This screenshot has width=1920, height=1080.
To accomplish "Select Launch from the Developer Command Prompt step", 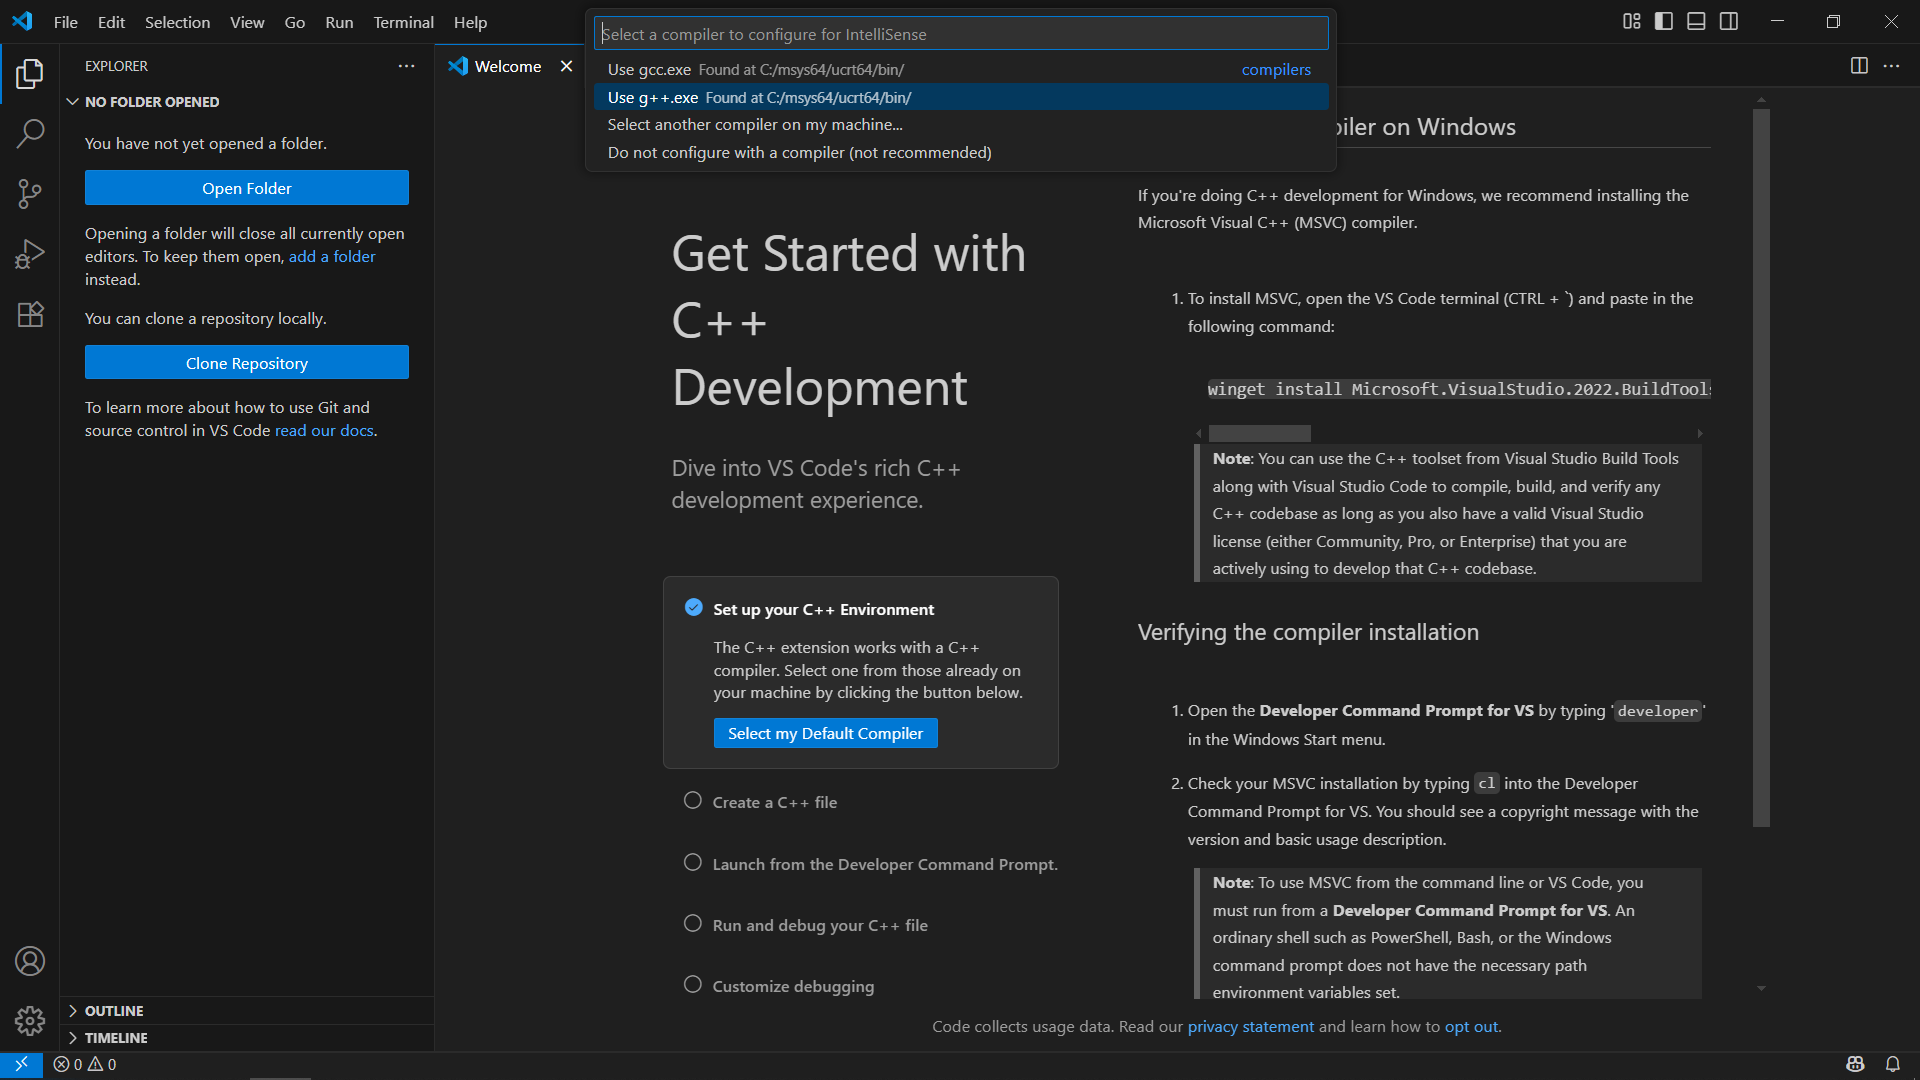I will 870,864.
